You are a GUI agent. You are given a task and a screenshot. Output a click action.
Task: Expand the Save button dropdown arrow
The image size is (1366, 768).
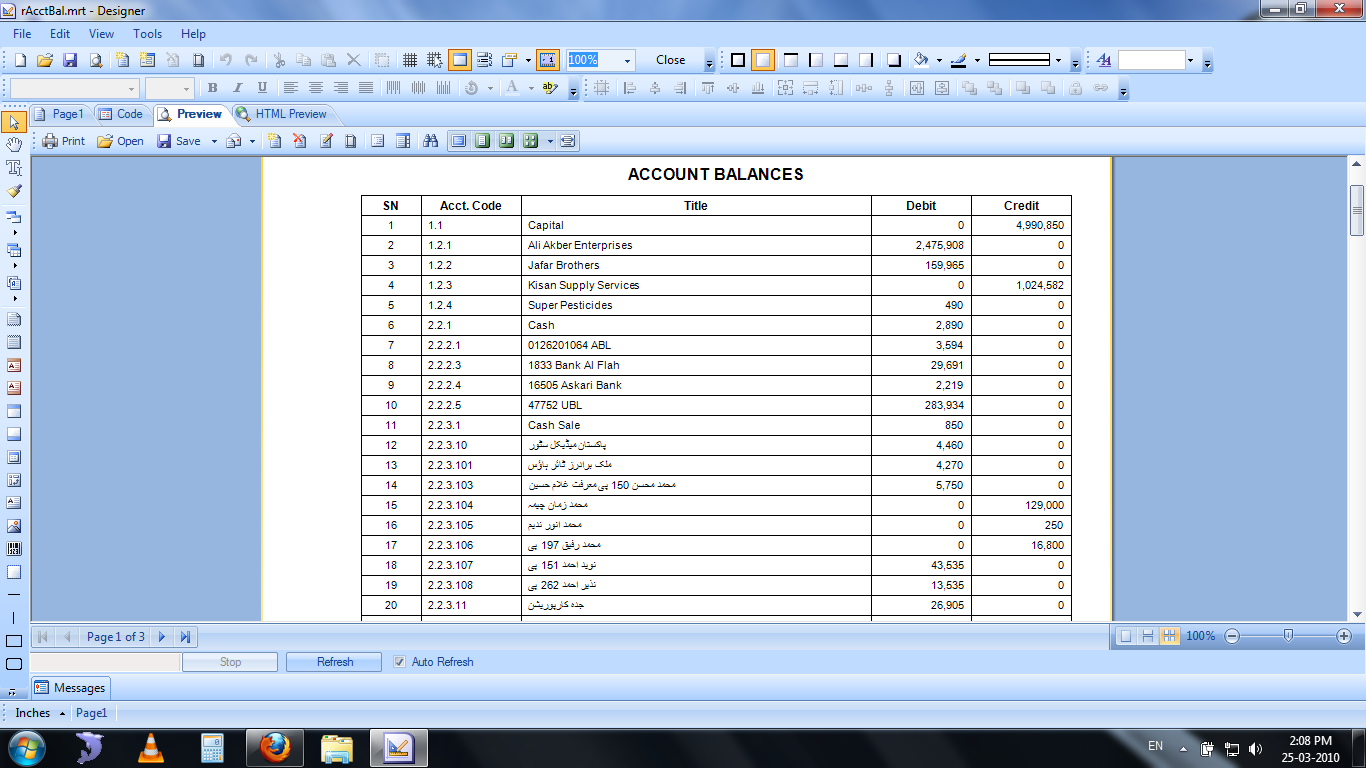click(x=213, y=141)
